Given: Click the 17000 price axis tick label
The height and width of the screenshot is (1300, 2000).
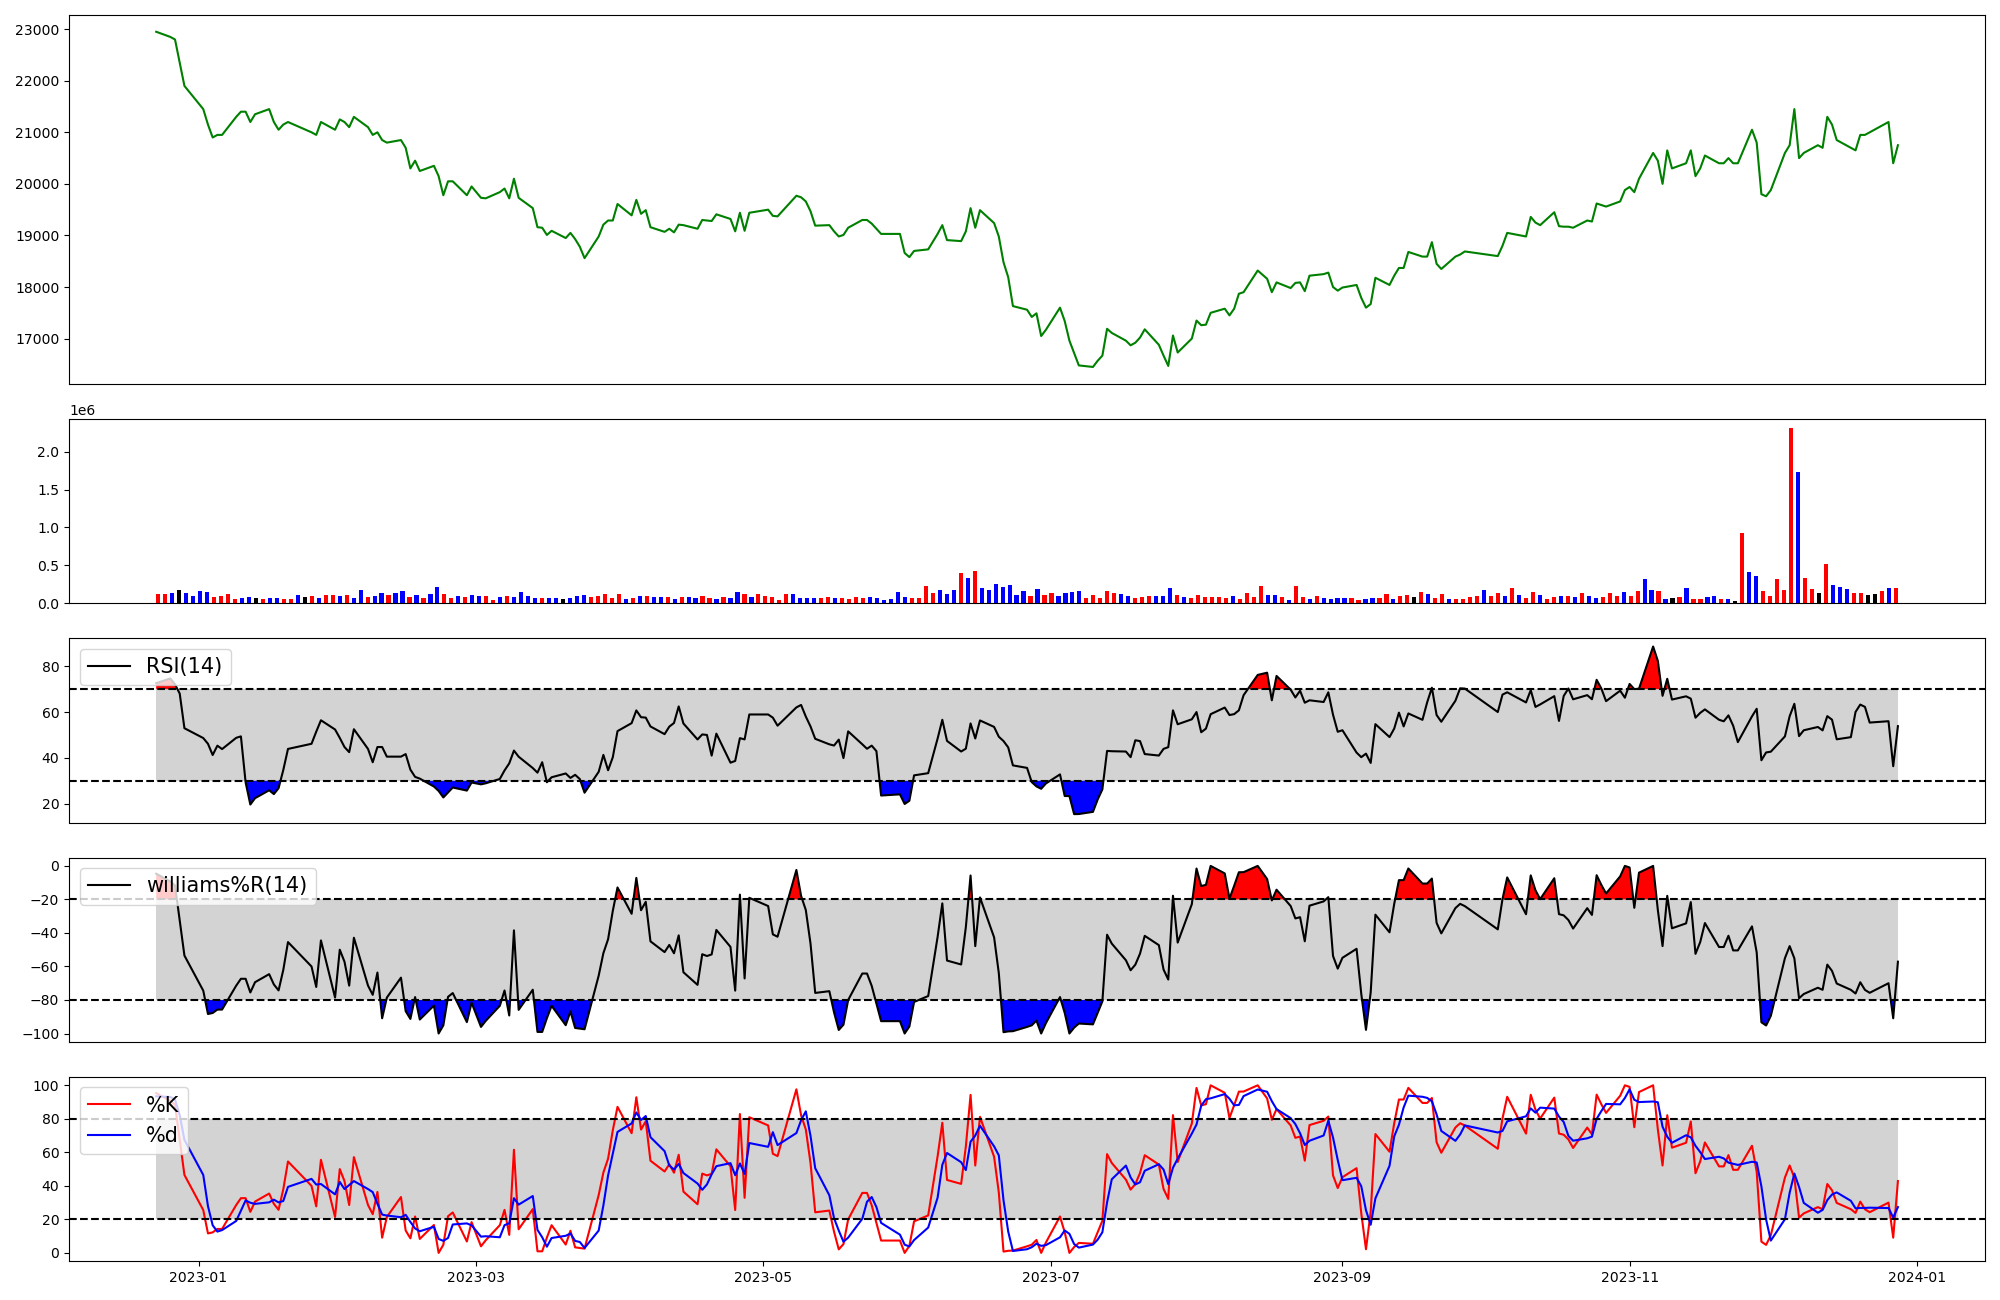Looking at the screenshot, I should 37,339.
